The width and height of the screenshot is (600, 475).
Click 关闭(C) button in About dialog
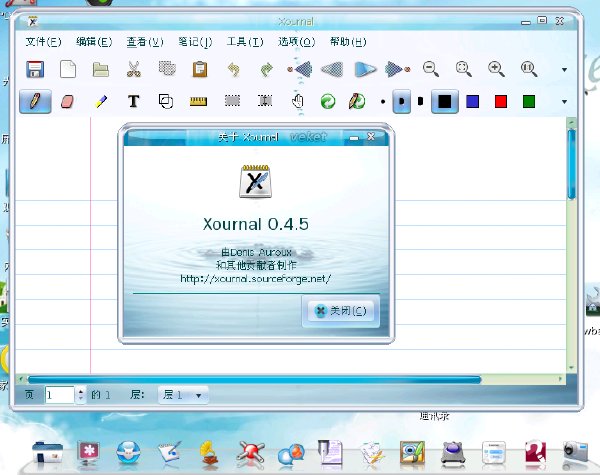tap(341, 311)
